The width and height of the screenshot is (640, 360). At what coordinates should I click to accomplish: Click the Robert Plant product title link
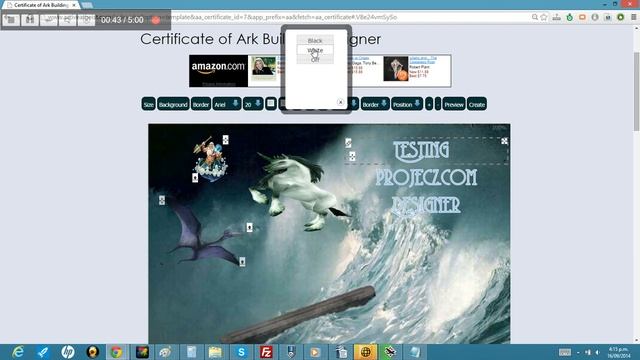pyautogui.click(x=423, y=60)
